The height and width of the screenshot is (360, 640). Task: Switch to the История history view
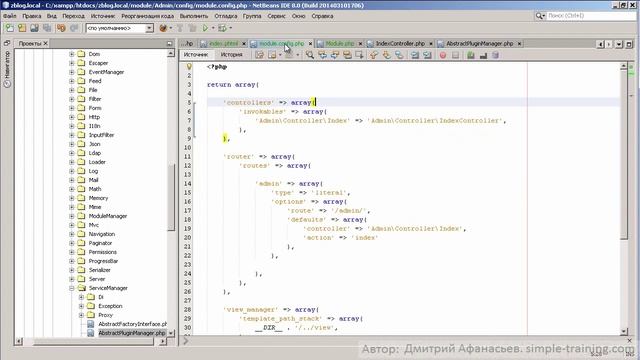tap(231, 55)
